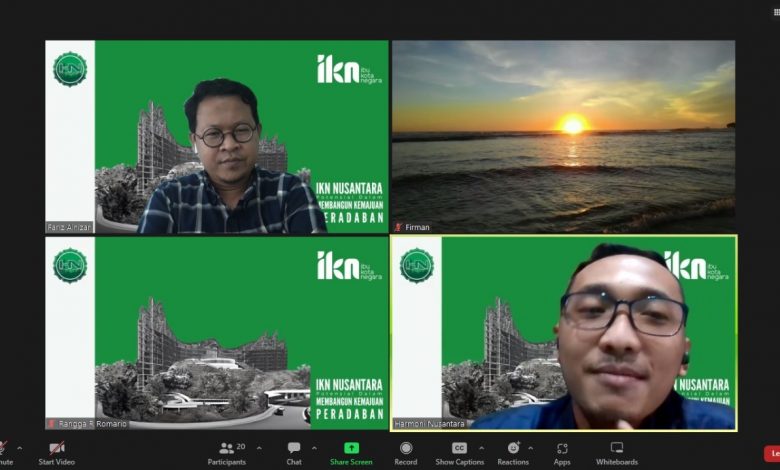Select Firman's sunset video tile
Screen dimensions: 780x470
(x=564, y=137)
